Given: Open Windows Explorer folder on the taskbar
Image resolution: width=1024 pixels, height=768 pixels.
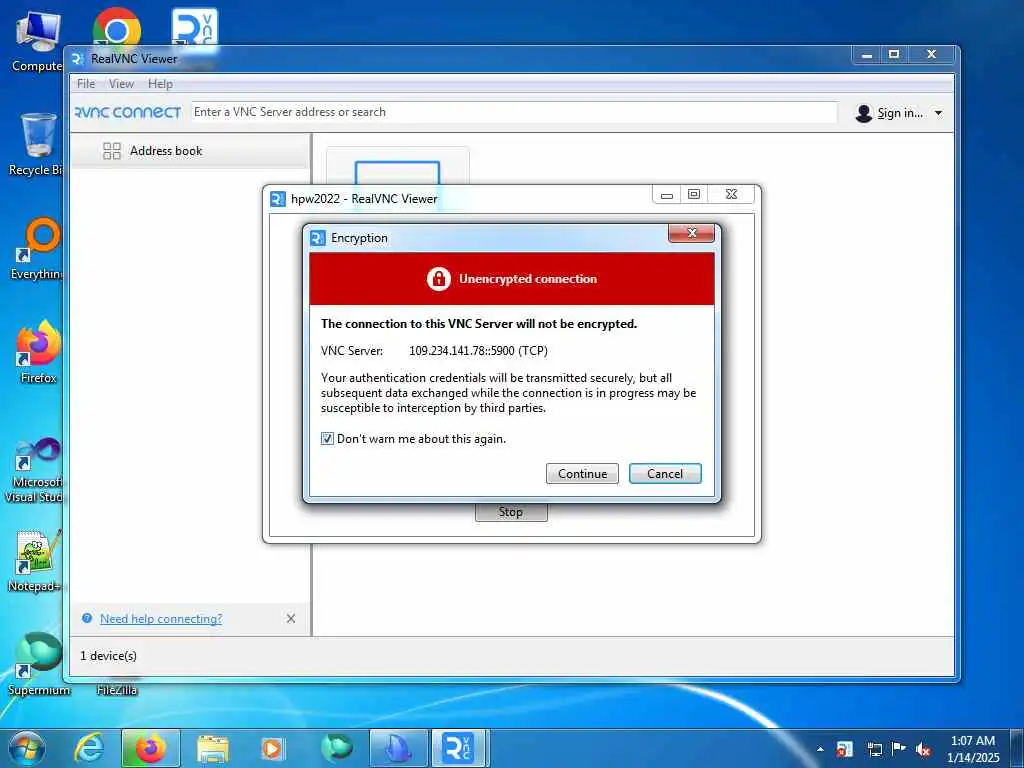Looking at the screenshot, I should (213, 750).
